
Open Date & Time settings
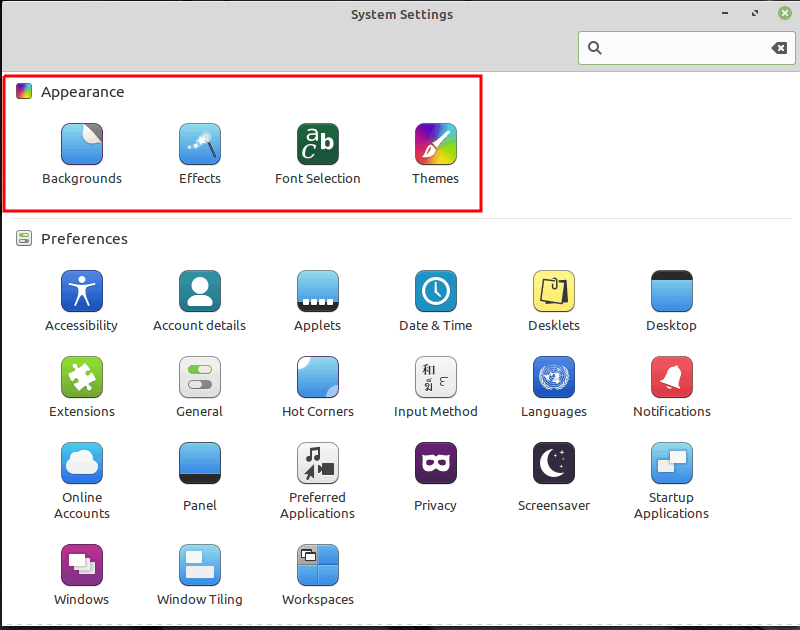coord(435,290)
